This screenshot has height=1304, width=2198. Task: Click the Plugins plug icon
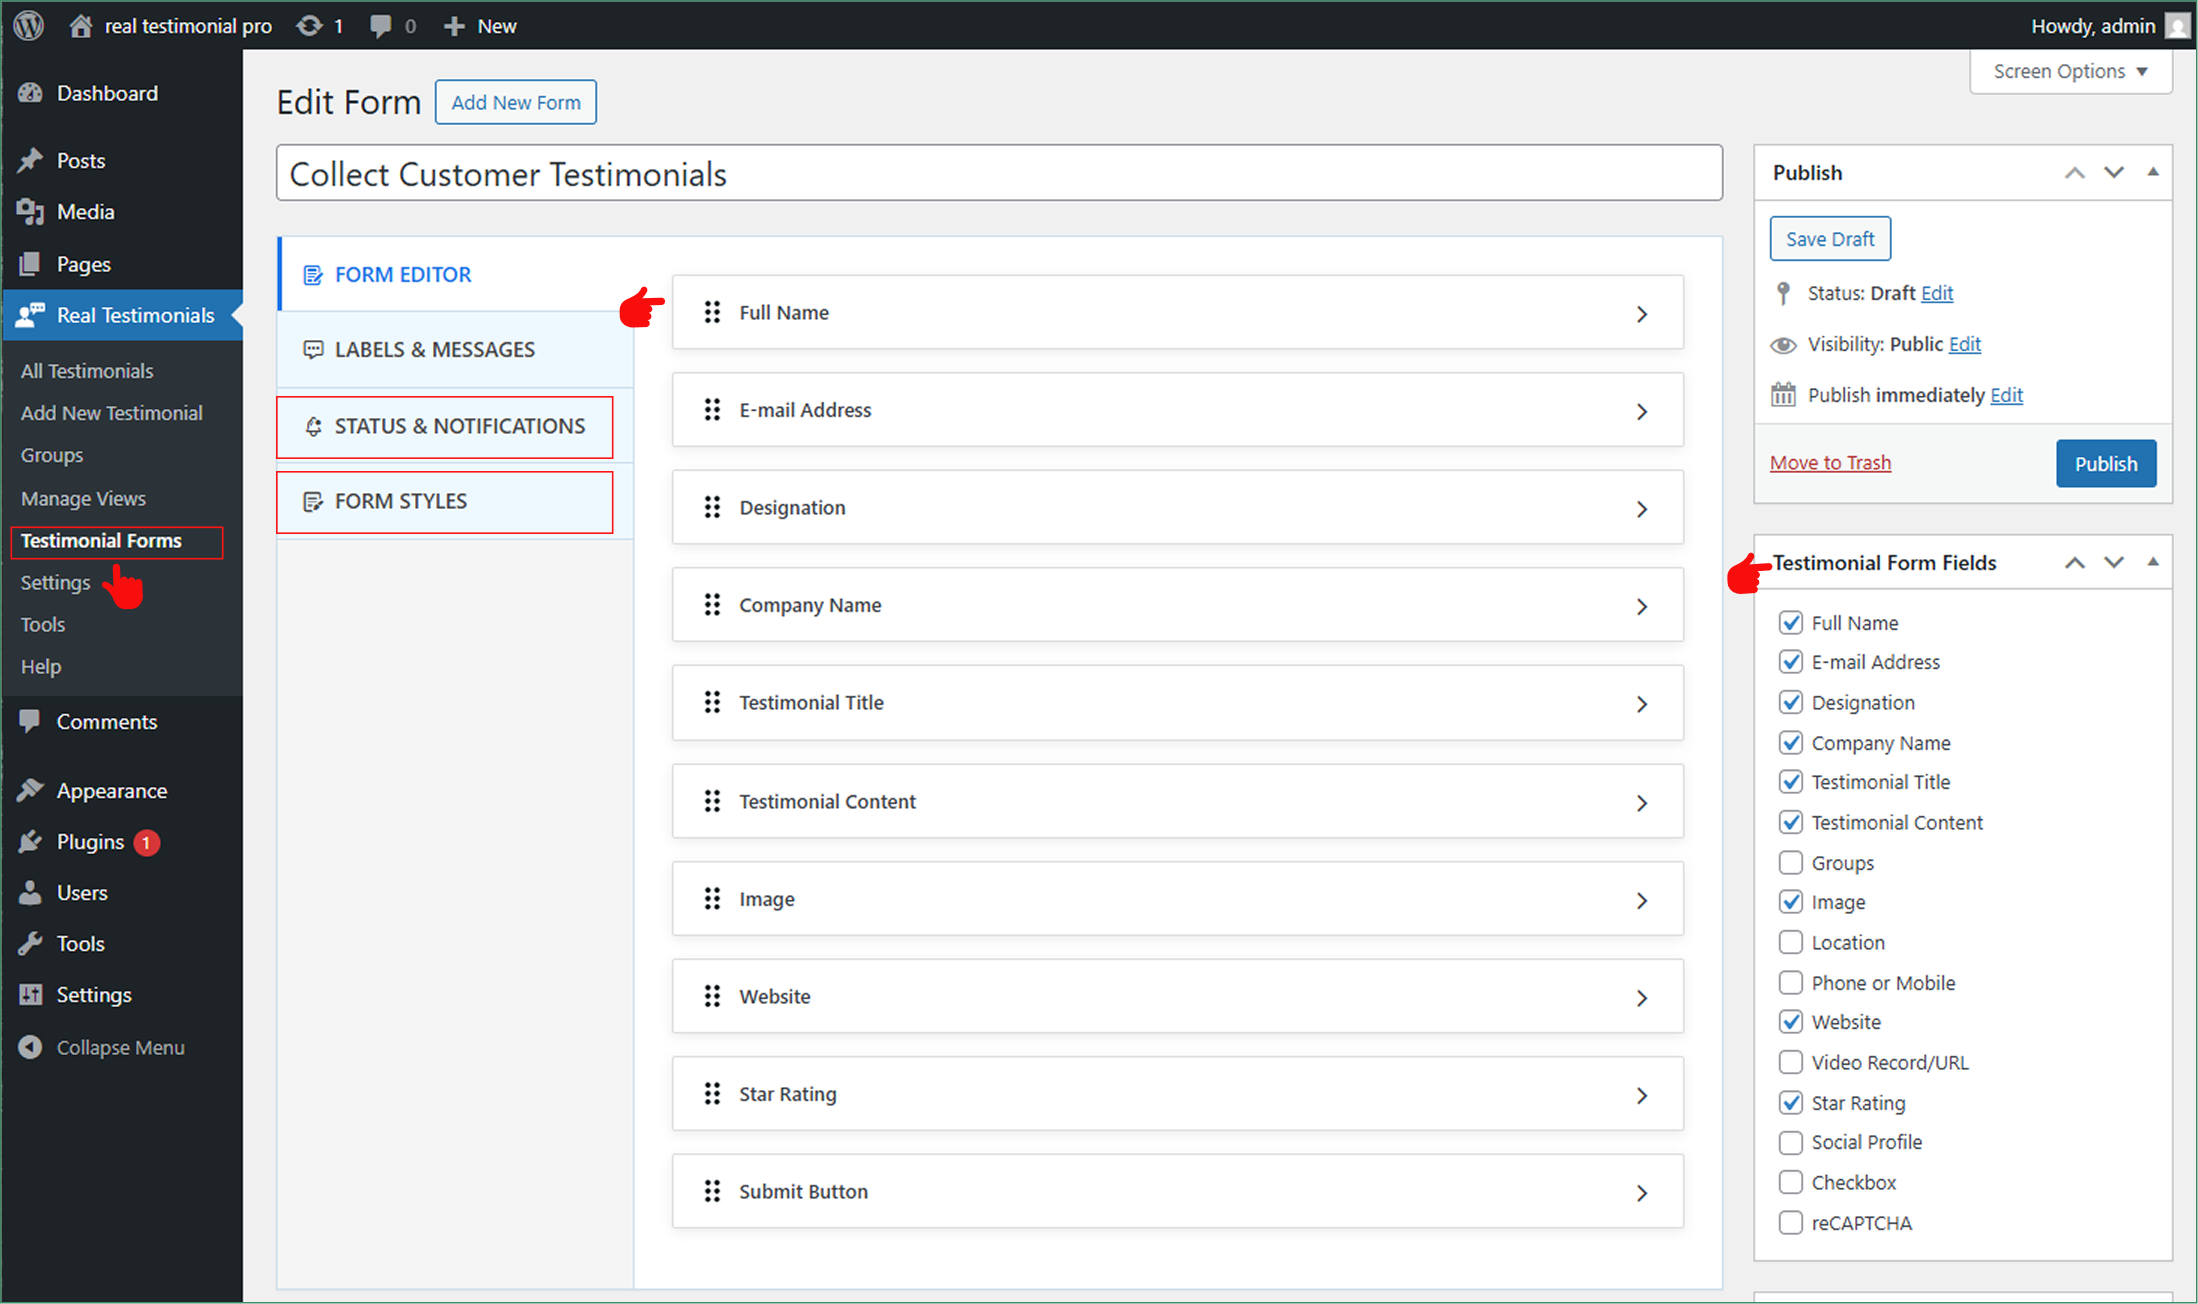pos(31,842)
